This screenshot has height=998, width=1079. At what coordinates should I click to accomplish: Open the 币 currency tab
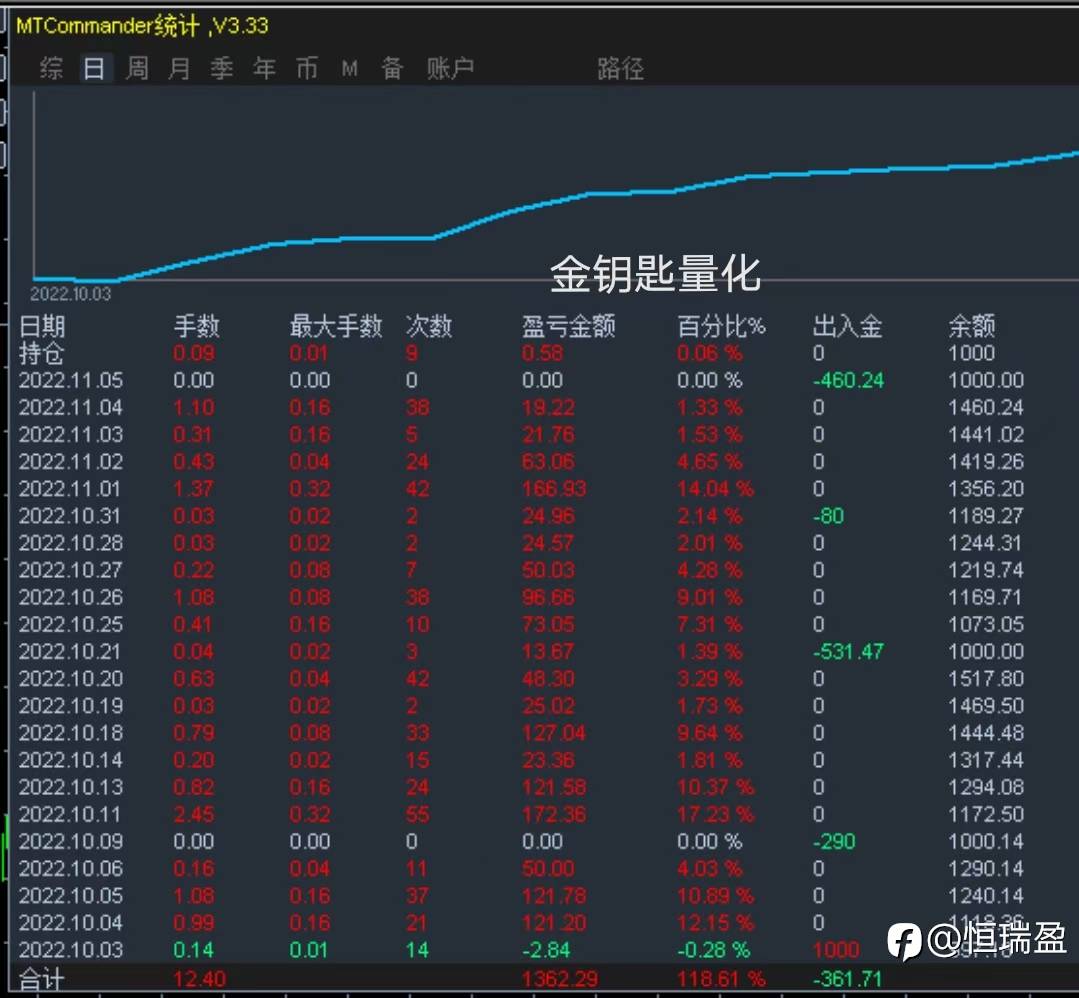pos(307,68)
